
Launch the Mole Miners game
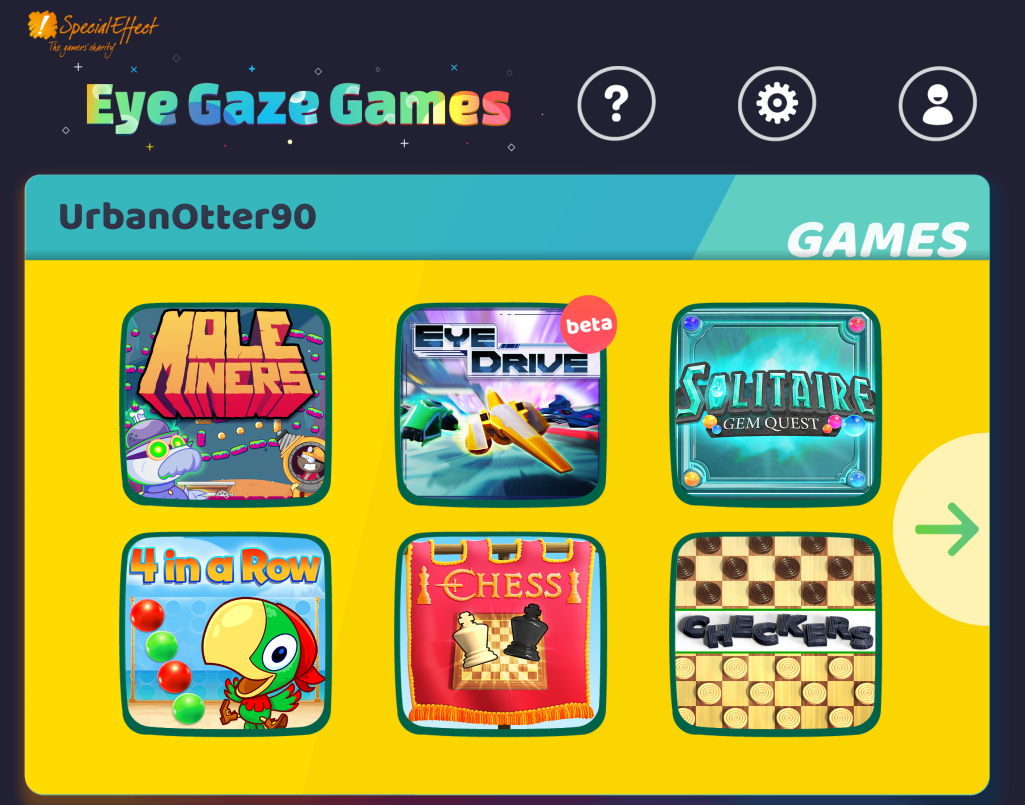coord(226,404)
